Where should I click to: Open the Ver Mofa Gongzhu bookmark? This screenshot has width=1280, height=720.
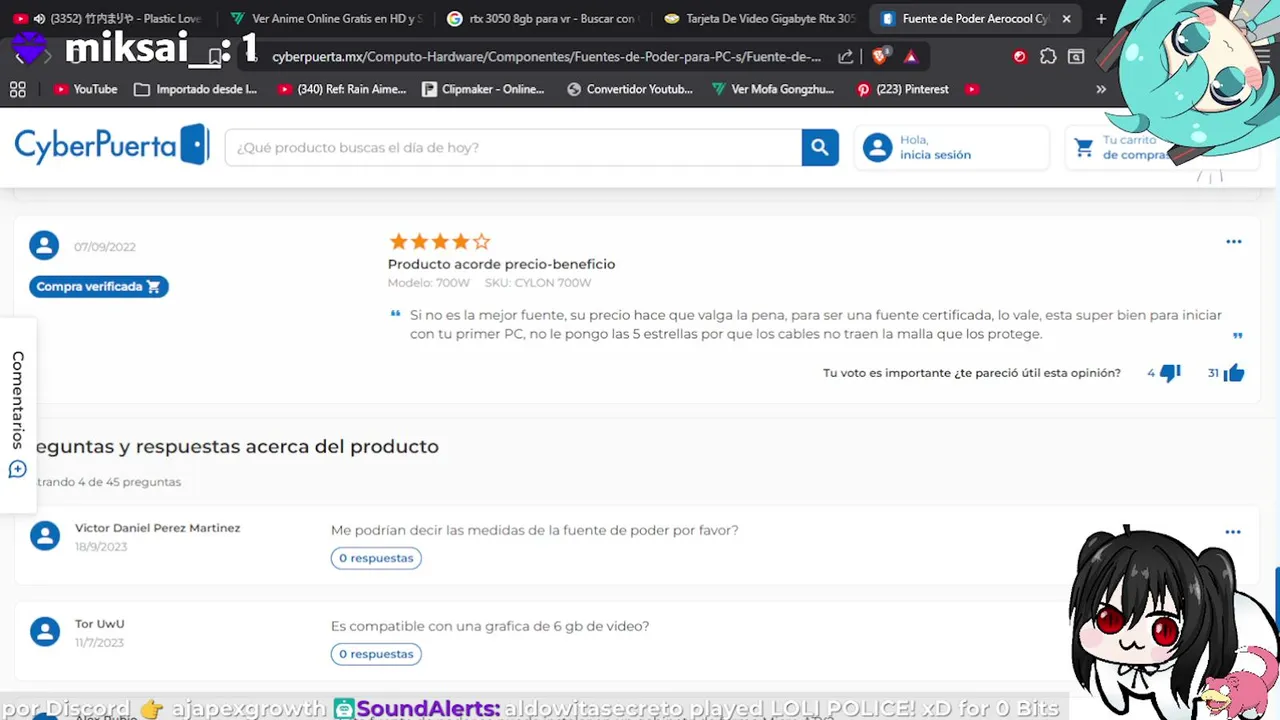772,89
